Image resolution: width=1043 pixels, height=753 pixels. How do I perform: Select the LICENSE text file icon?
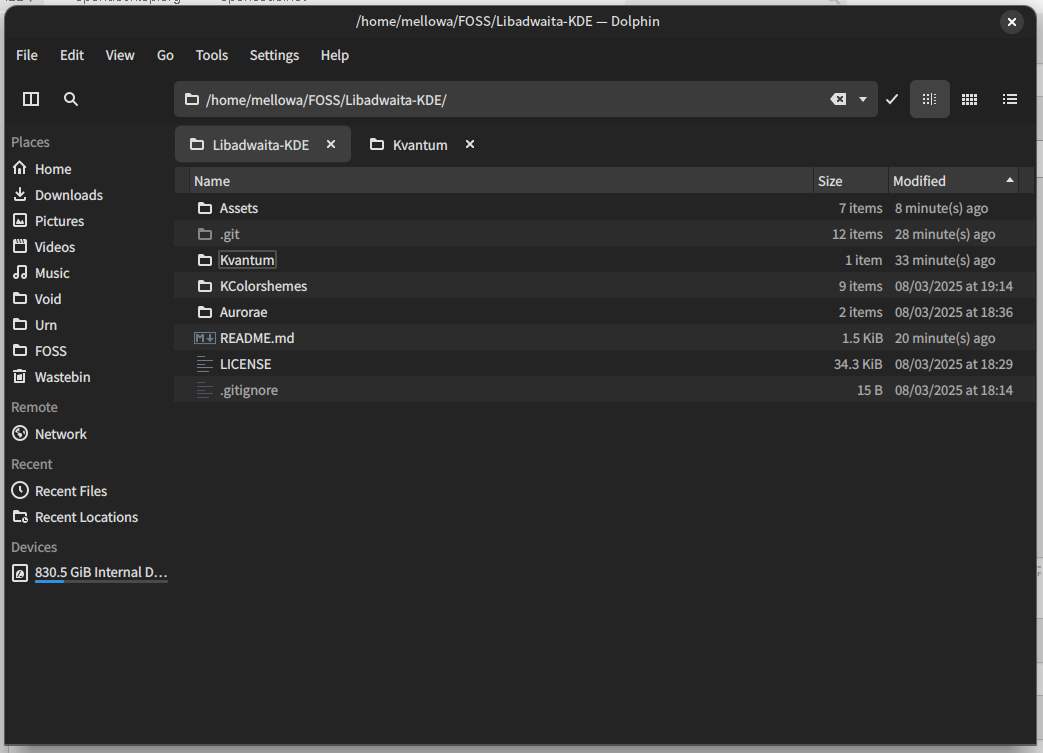tap(205, 364)
